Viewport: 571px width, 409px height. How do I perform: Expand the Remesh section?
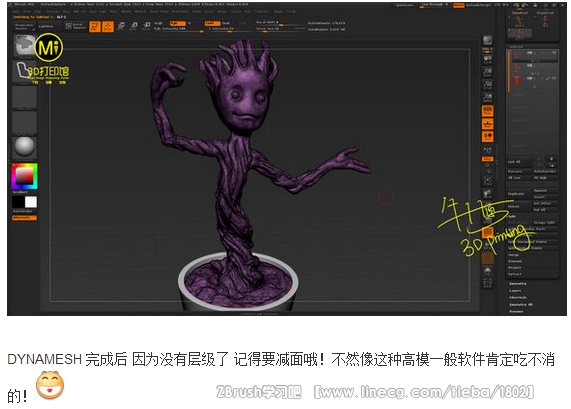[515, 261]
